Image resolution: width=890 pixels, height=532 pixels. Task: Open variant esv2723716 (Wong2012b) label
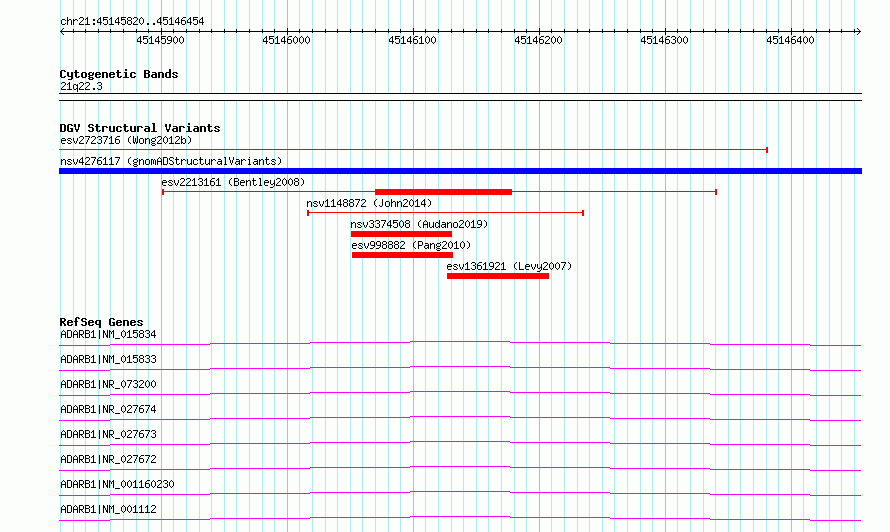click(126, 140)
